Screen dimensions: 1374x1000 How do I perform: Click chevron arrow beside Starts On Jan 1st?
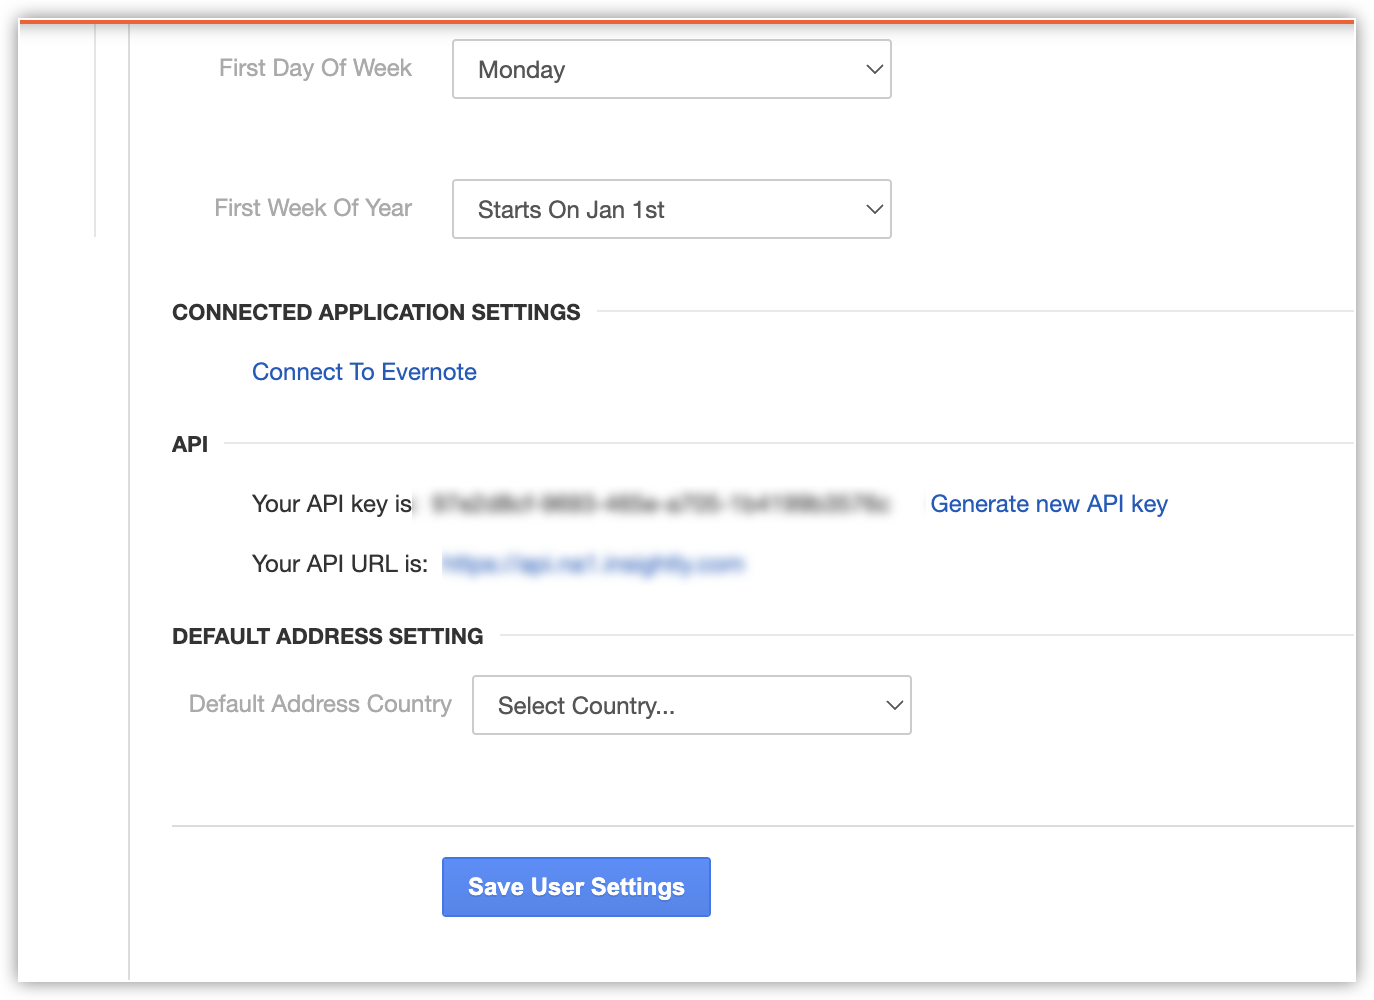coord(874,209)
